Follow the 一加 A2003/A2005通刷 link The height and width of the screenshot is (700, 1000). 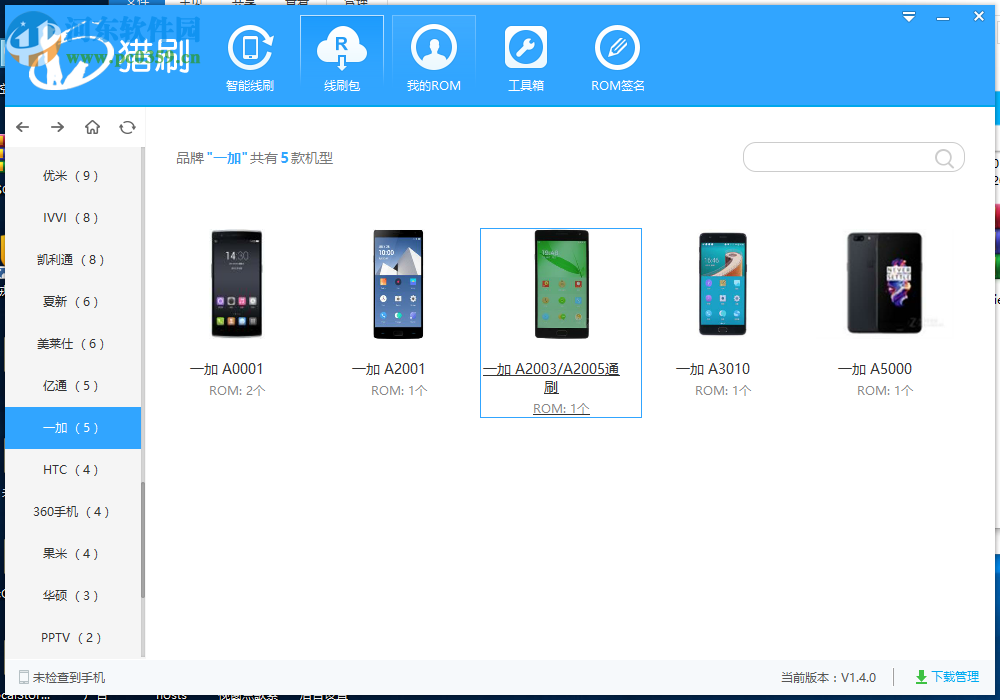tap(551, 378)
